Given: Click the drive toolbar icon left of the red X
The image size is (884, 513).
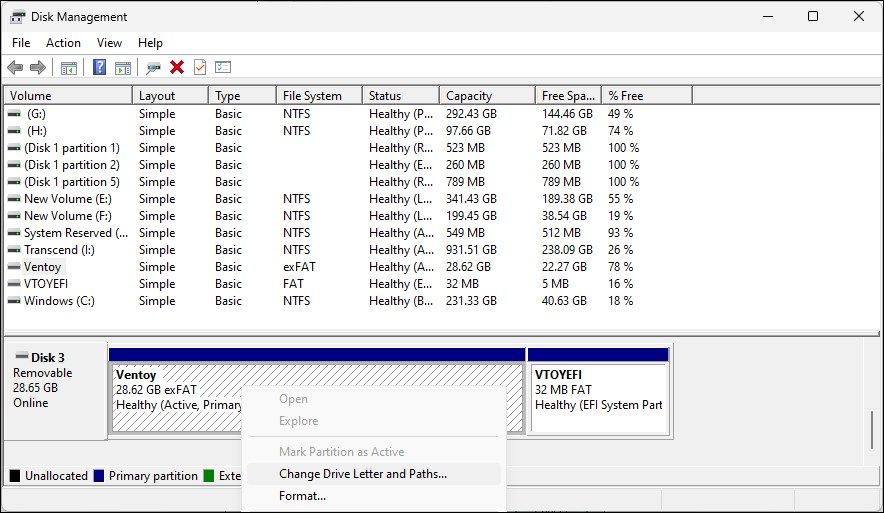Looking at the screenshot, I should click(x=153, y=67).
